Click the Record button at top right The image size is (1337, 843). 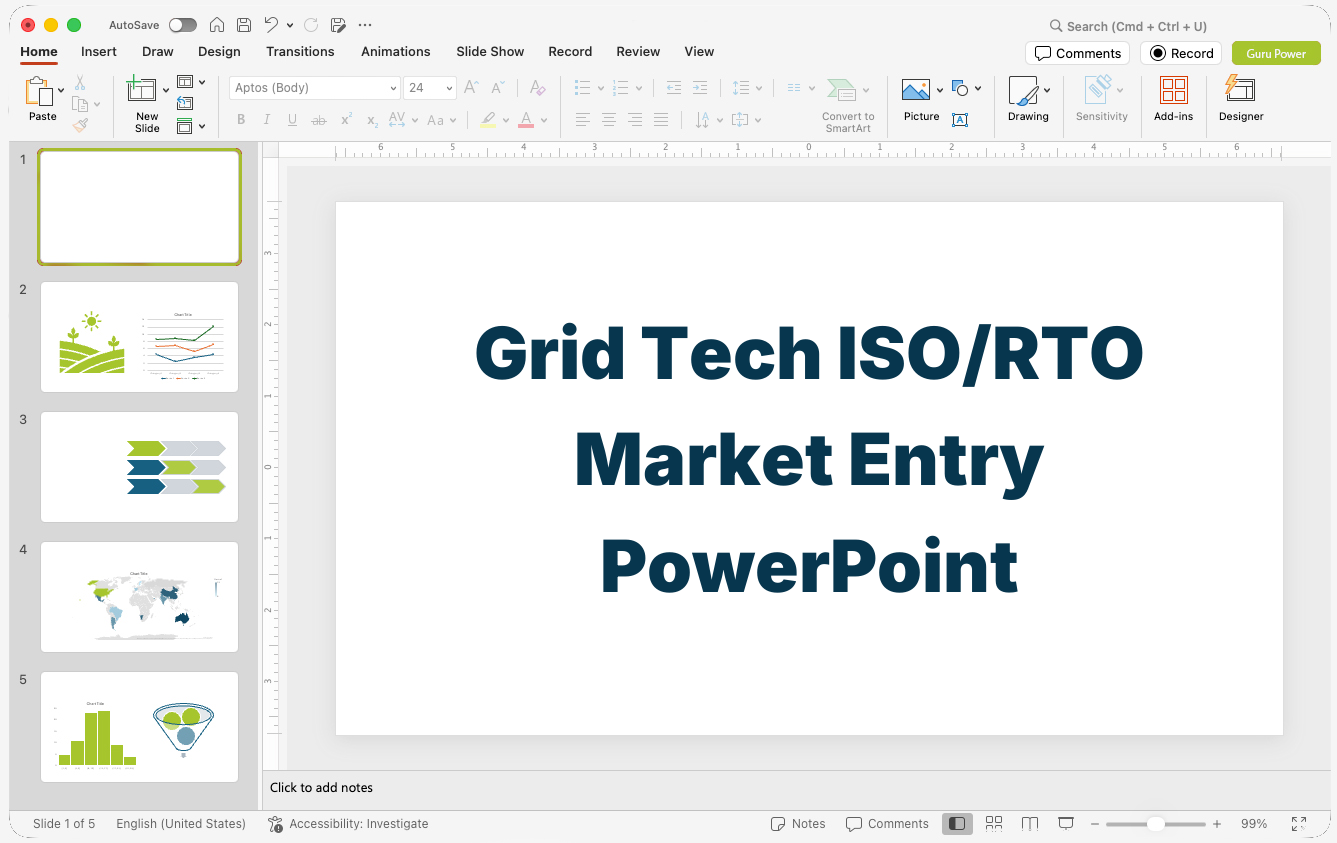click(1181, 53)
